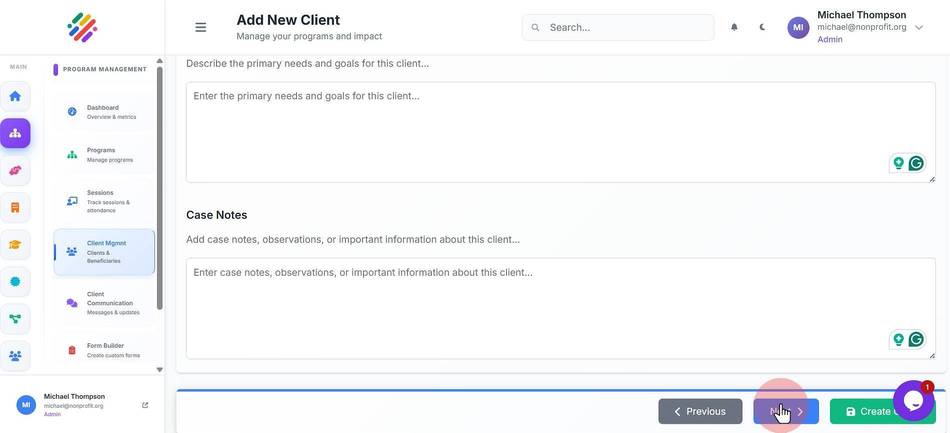Click the sidebar scroll up arrow
This screenshot has height=433, width=950.
(159, 61)
